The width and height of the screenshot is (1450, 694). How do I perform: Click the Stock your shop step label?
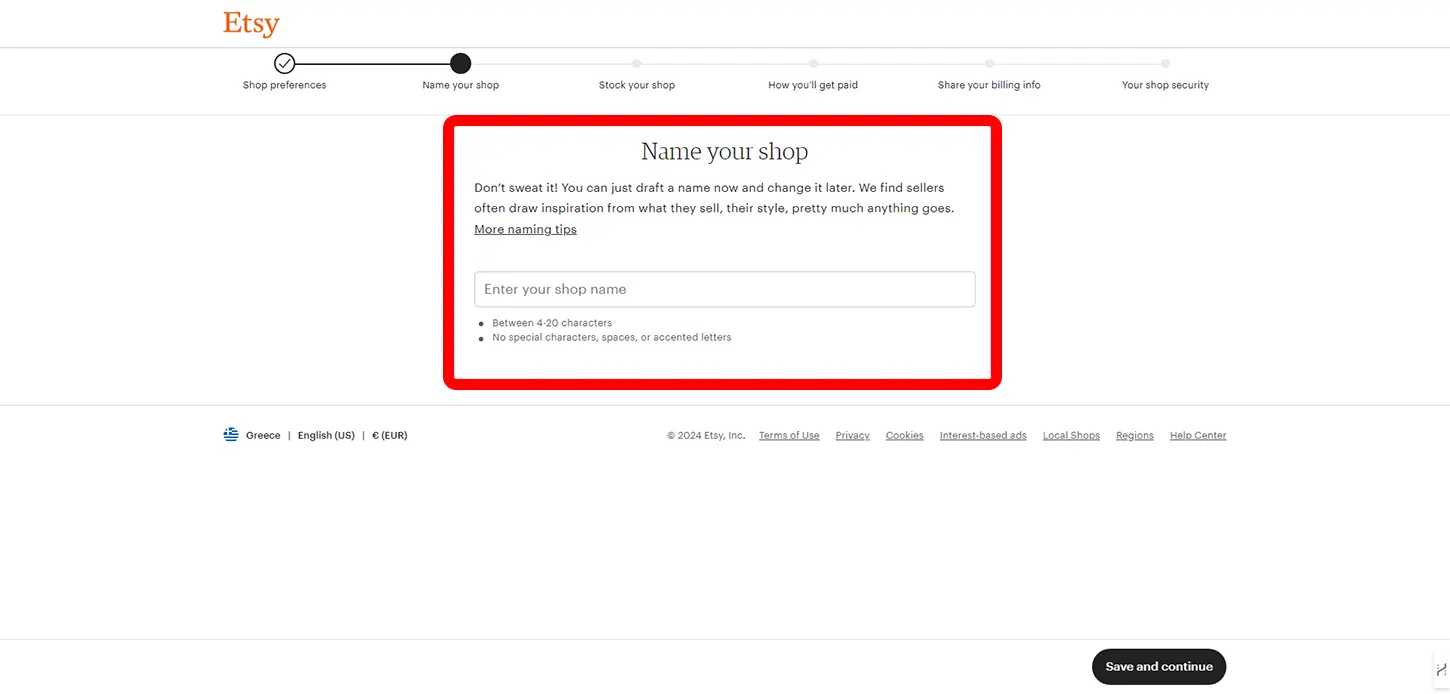pos(637,85)
